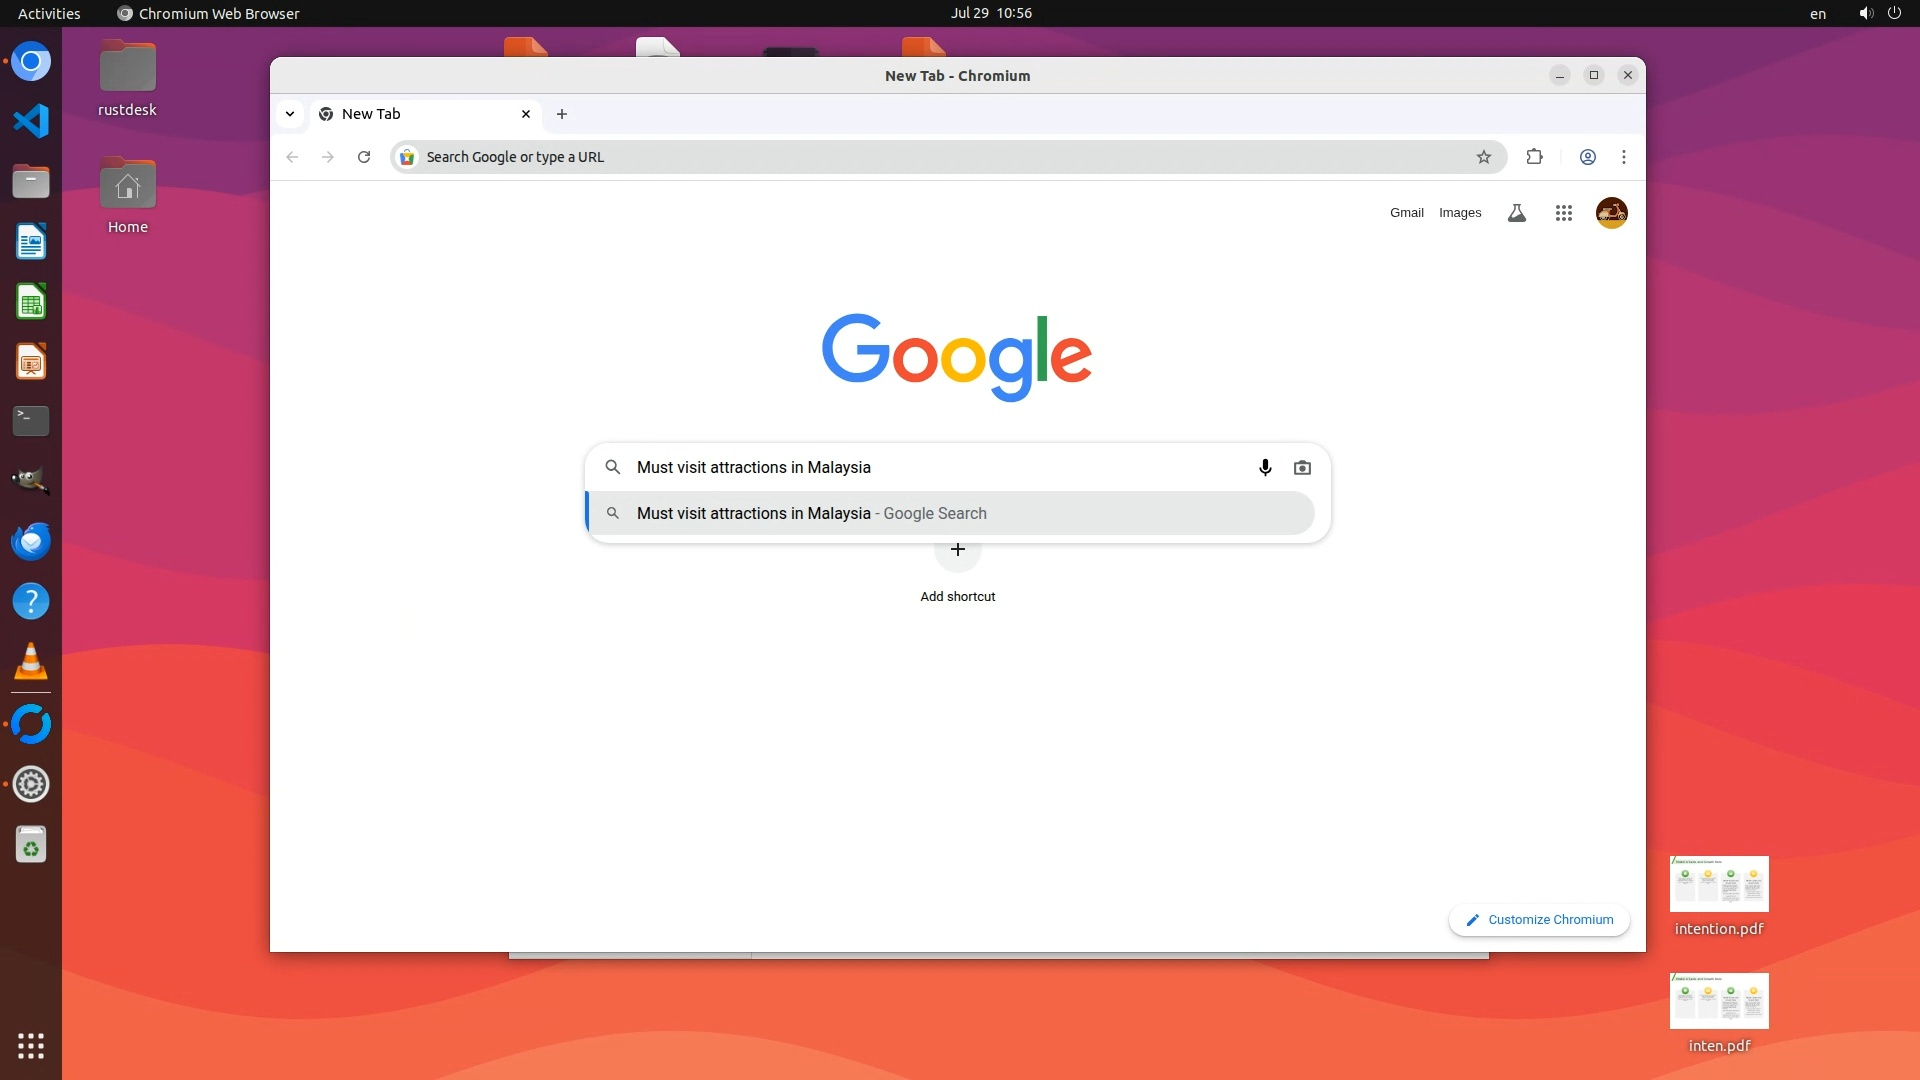
Task: Open the Gmail link
Action: (x=1406, y=213)
